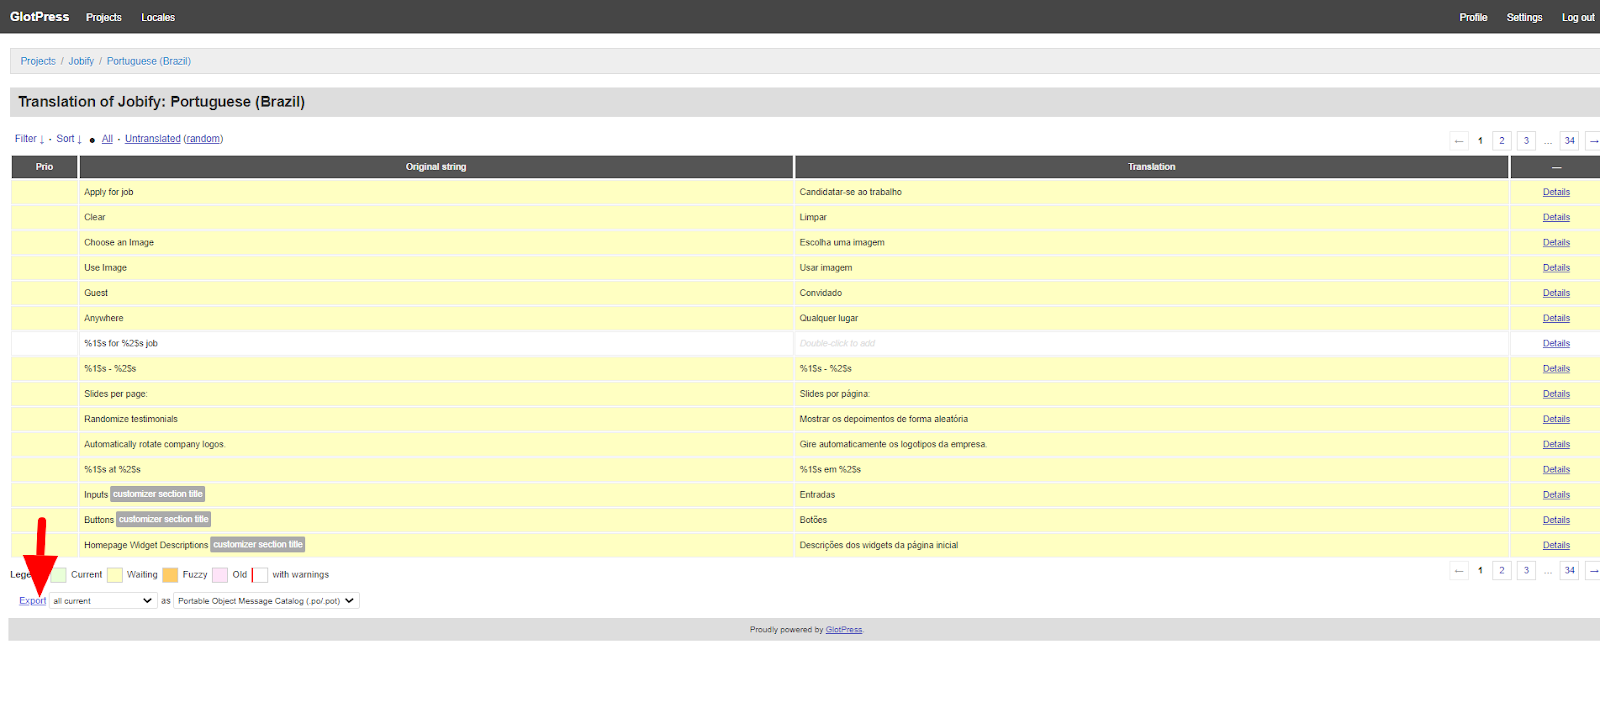1600x708 pixels.
Task: Open Details for 'Slides per page:'
Action: [1556, 394]
